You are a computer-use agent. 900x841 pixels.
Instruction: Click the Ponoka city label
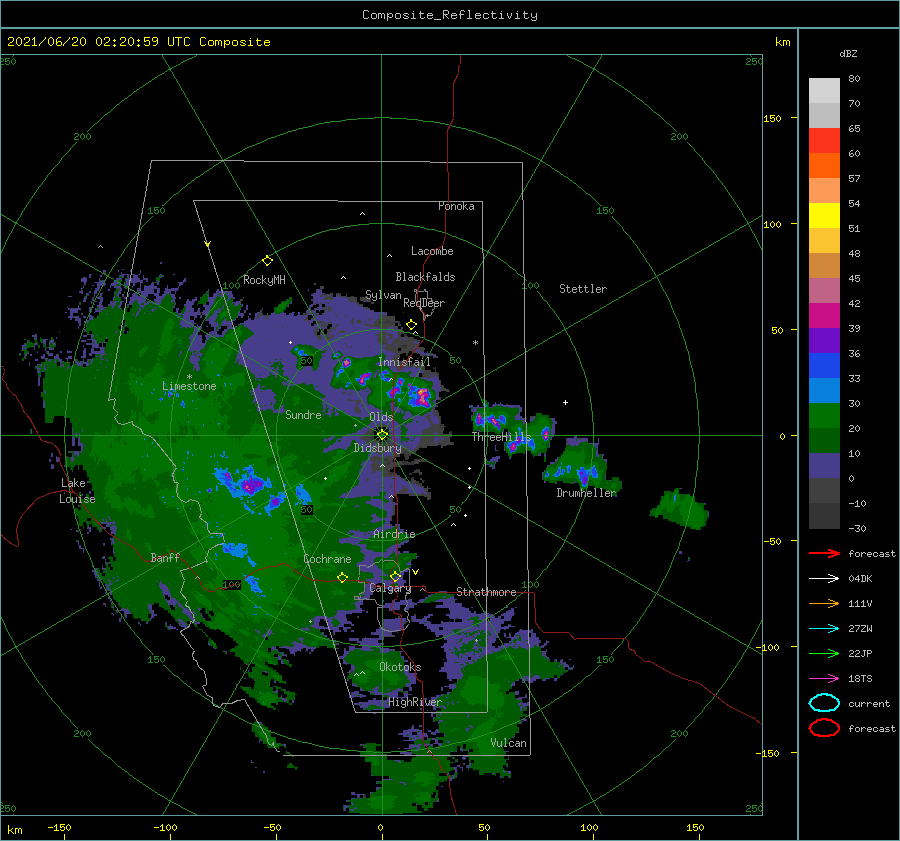point(456,206)
